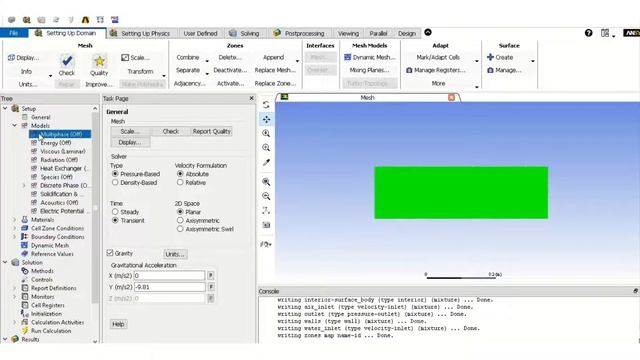Click the Y gravitational acceleration field
Image resolution: width=640 pixels, height=360 pixels.
(169, 287)
